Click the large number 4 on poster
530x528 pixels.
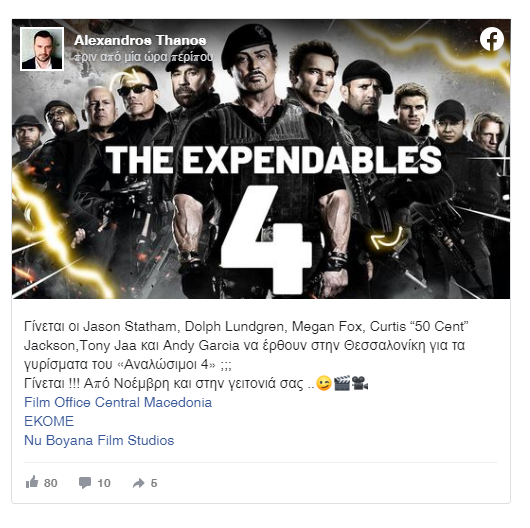[x=266, y=239]
